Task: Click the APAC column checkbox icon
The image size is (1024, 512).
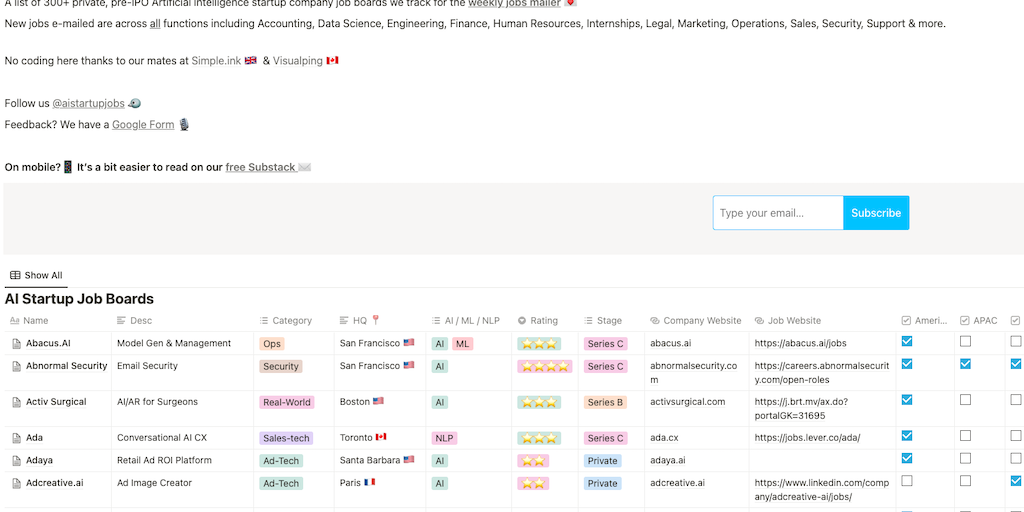Action: [x=965, y=321]
